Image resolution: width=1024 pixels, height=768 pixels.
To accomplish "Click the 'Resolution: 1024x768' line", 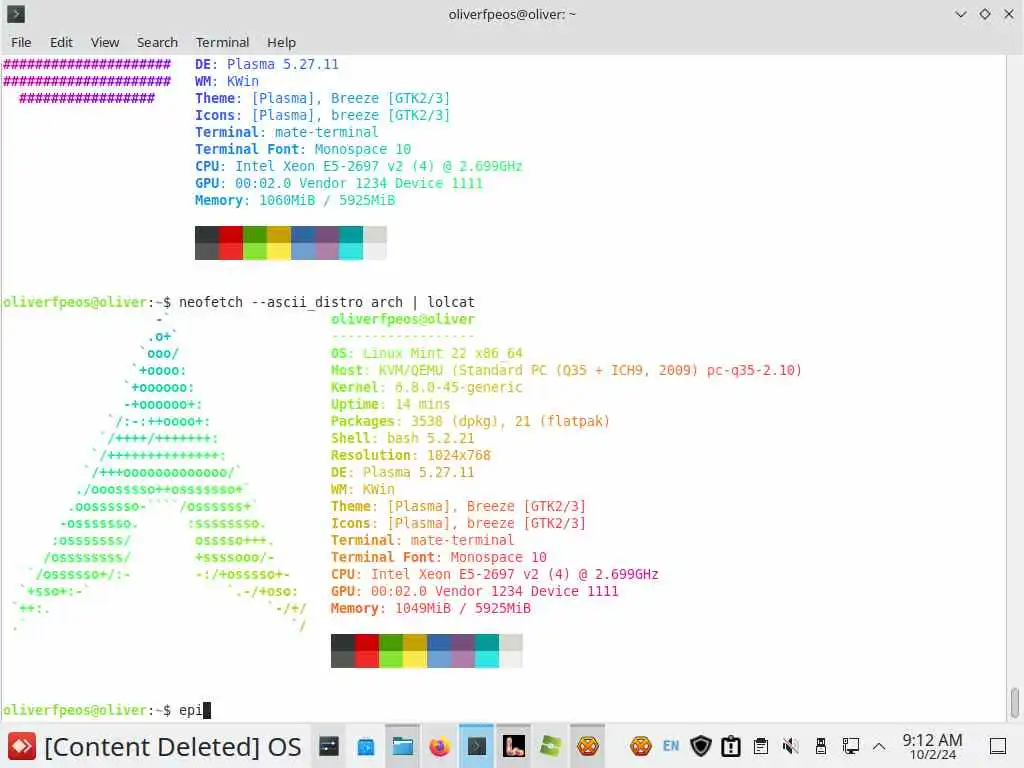I will click(411, 455).
